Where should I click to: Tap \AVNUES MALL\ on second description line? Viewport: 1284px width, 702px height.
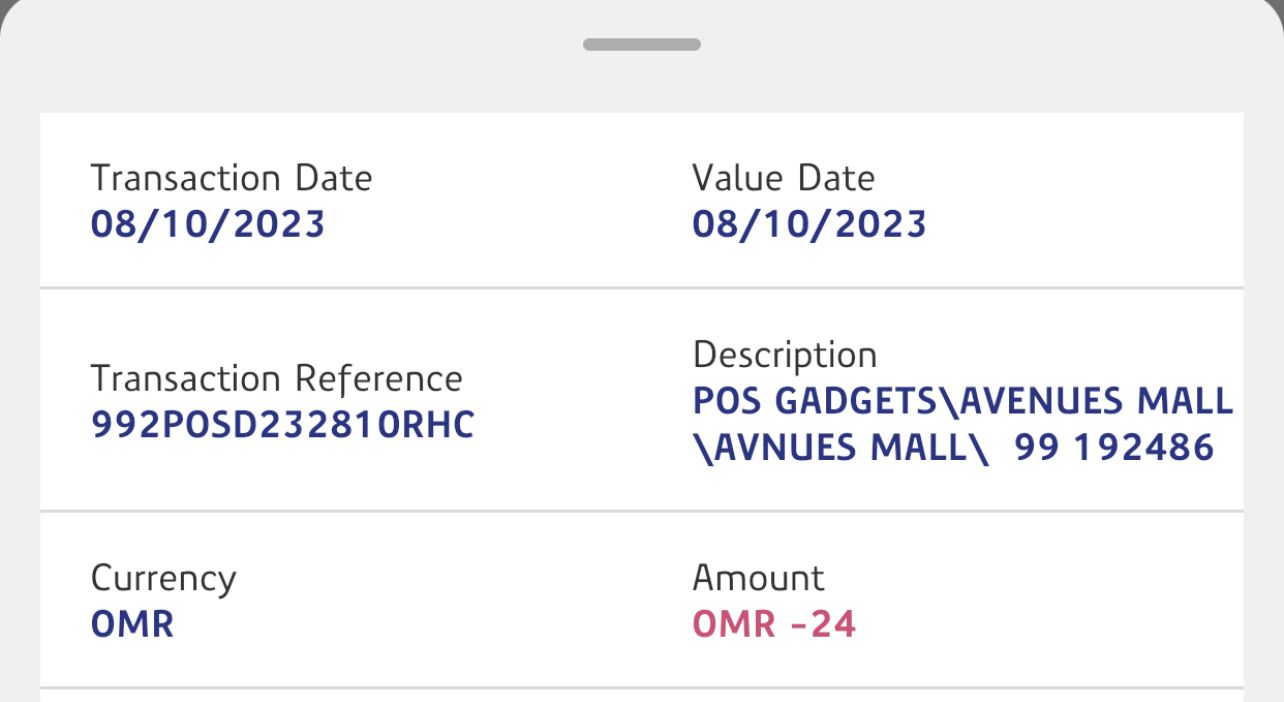pos(841,447)
